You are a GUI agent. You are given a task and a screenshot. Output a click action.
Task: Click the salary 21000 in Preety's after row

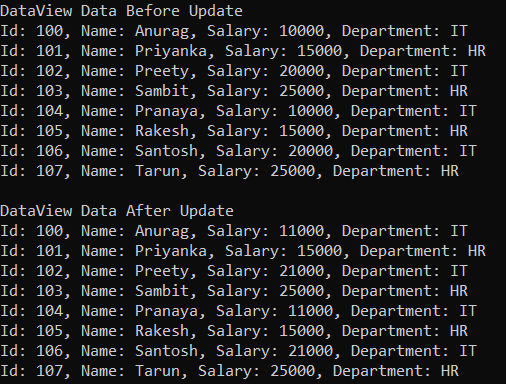point(301,271)
